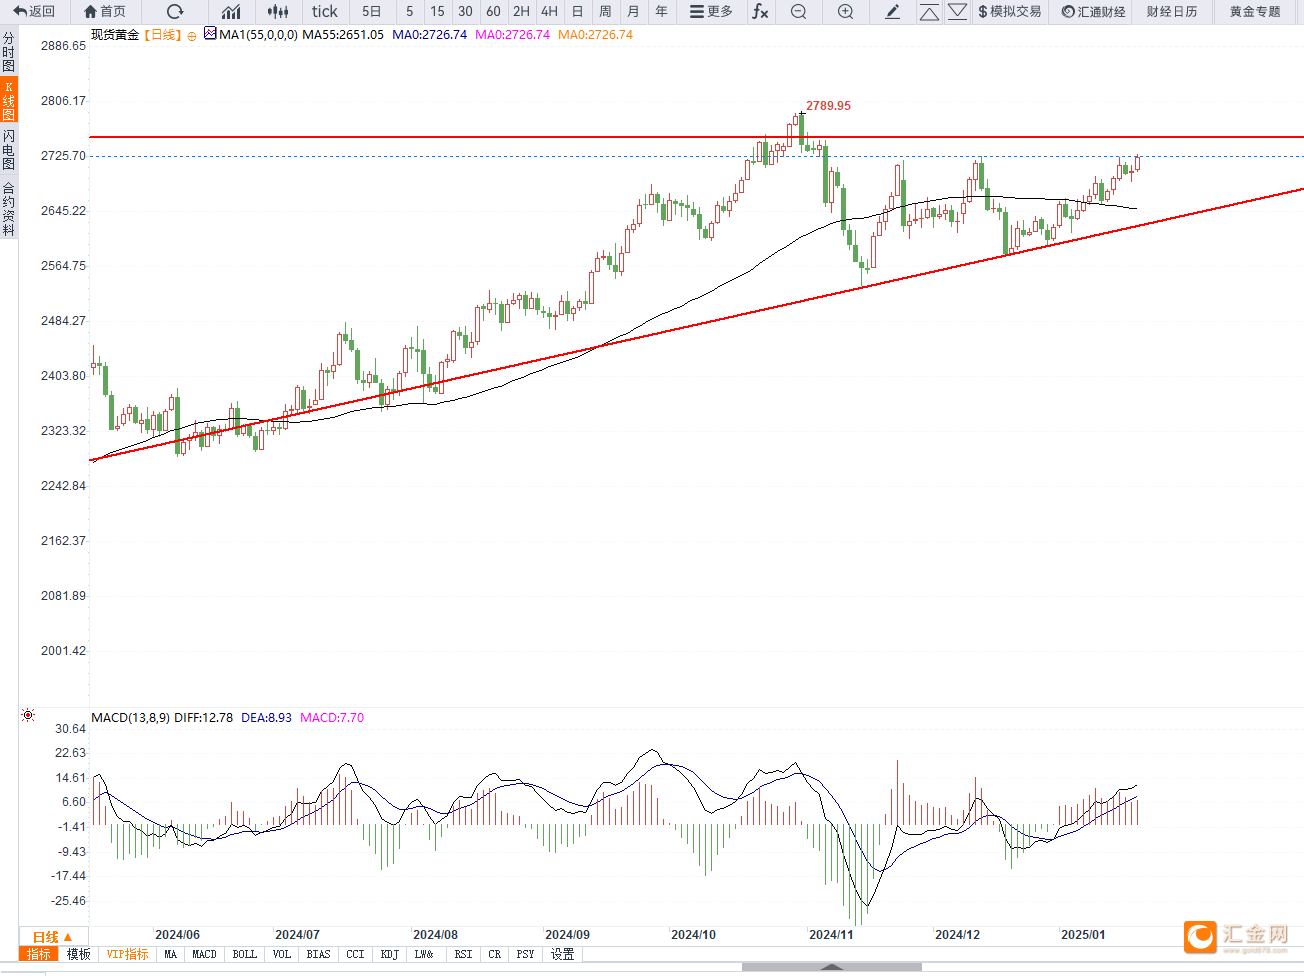This screenshot has width=1304, height=976.
Task: Switch to line chart style icon
Action: (231, 12)
